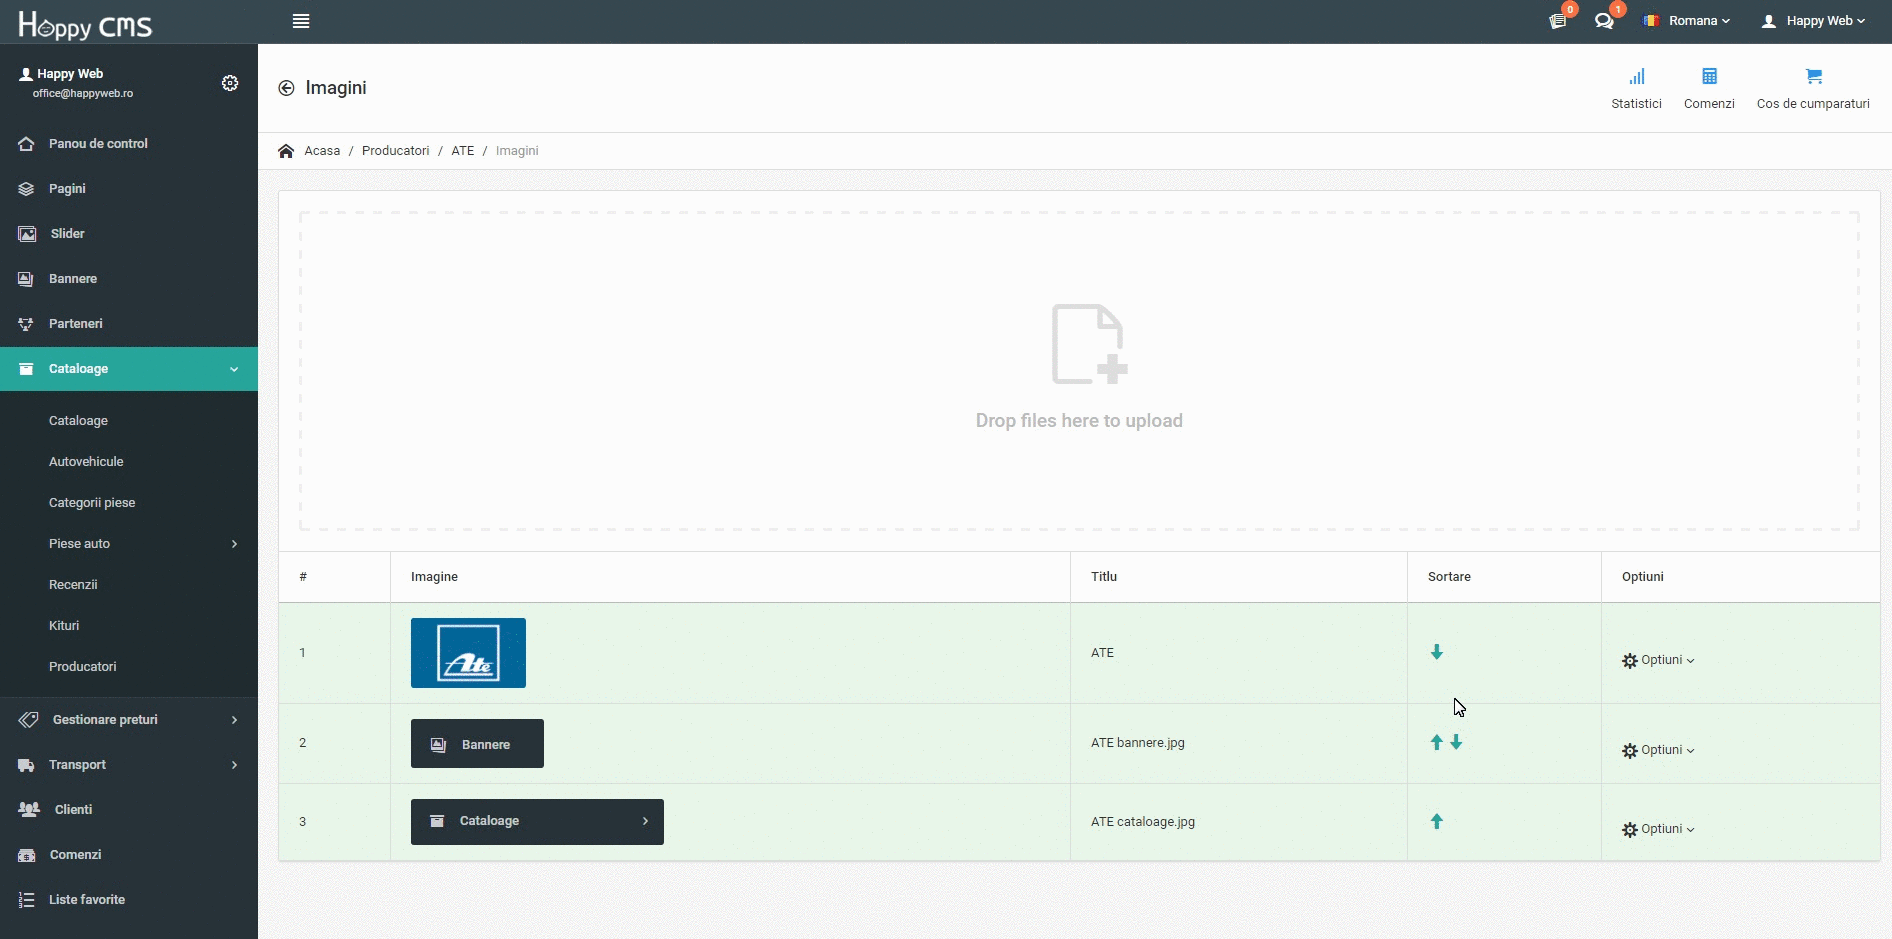The image size is (1892, 939).
Task: Open Pagini in sidebar
Action: [x=129, y=189]
